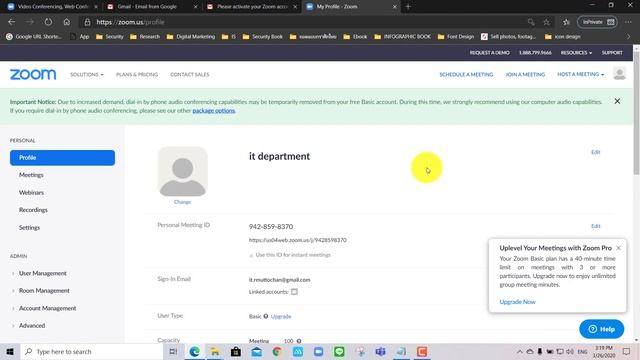Click Contact Sales link
Screen dimensions: 640x360
click(190, 74)
